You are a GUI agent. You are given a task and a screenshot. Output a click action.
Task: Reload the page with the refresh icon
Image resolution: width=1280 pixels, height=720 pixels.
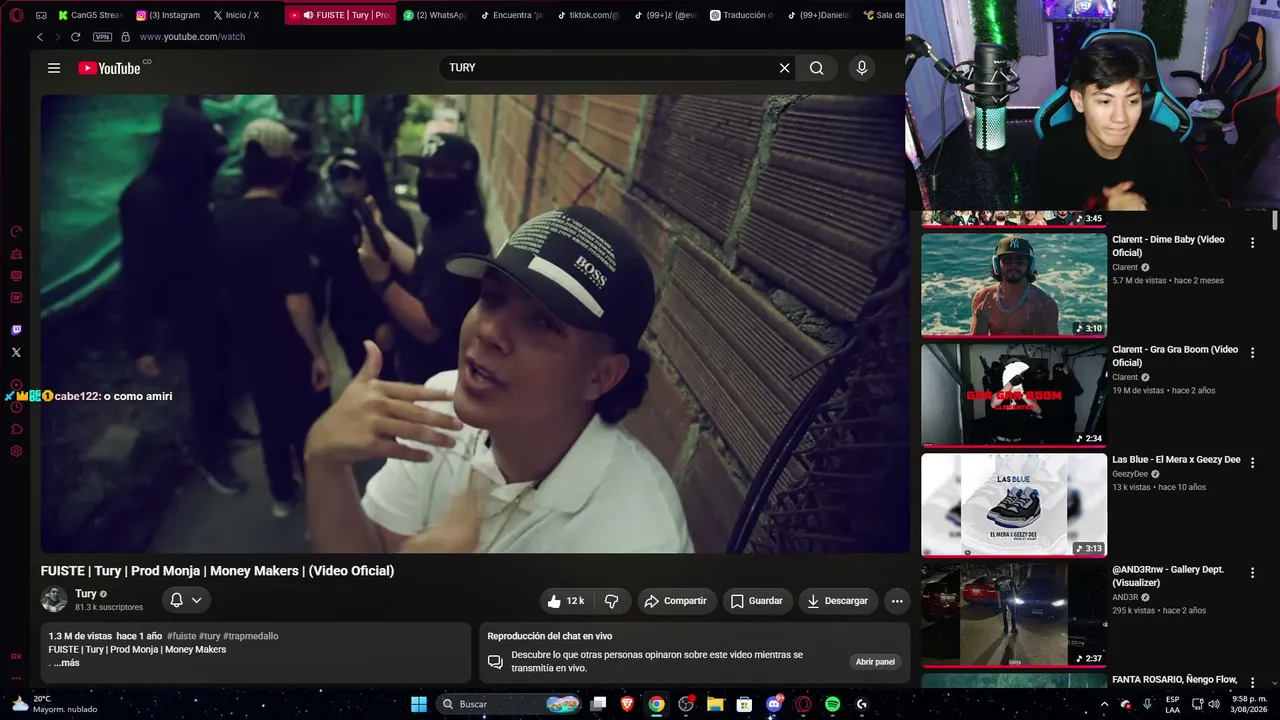75,37
